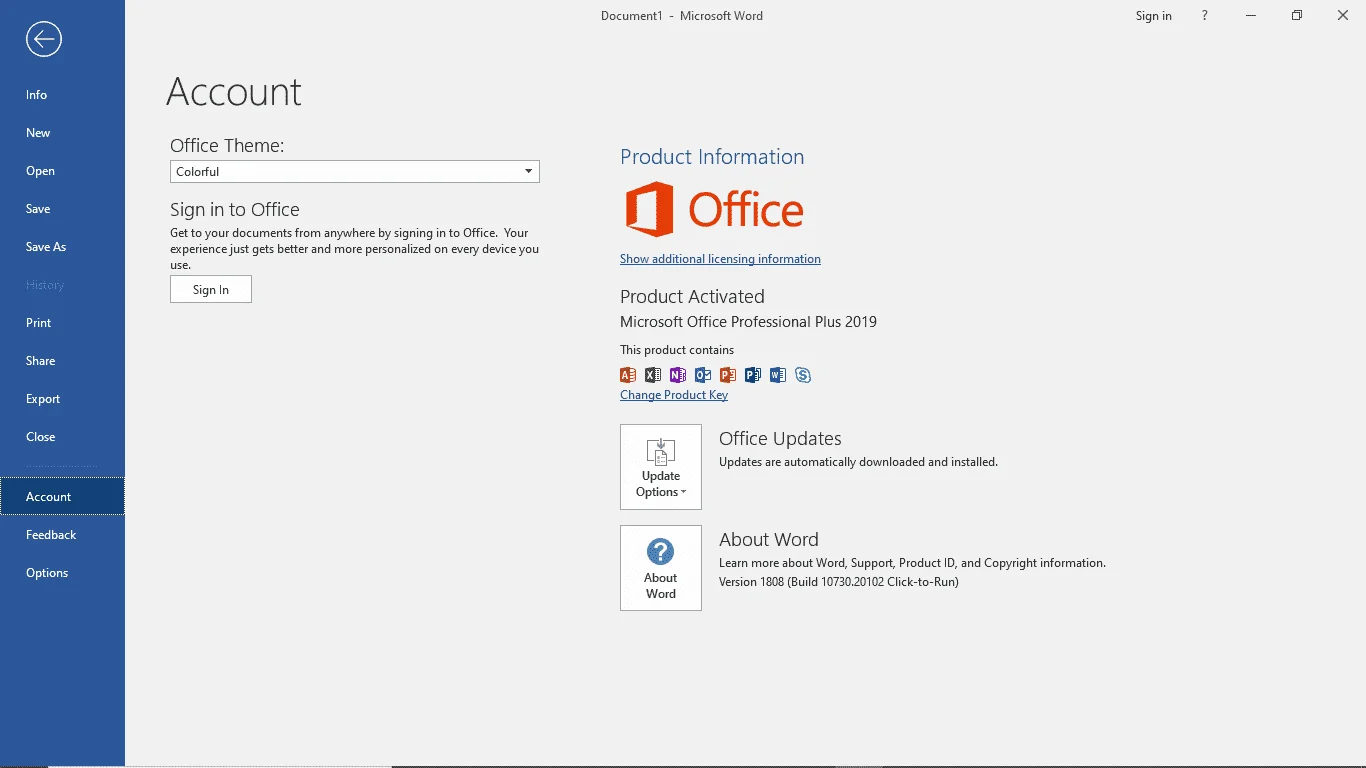The image size is (1366, 768).
Task: Open the Info page
Action: pos(62,95)
